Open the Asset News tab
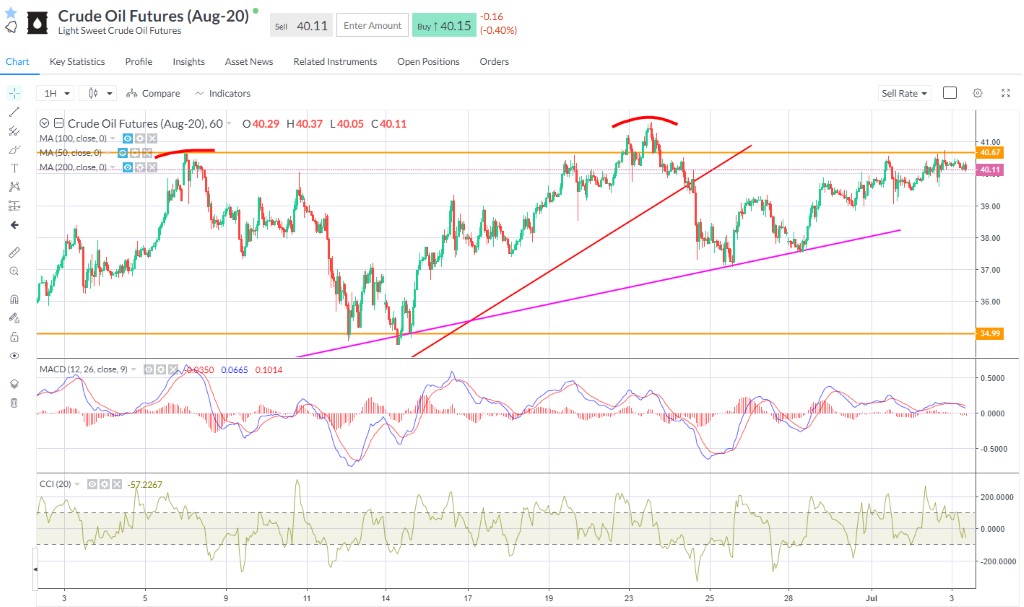Screen dimensions: 1024x607 point(248,62)
